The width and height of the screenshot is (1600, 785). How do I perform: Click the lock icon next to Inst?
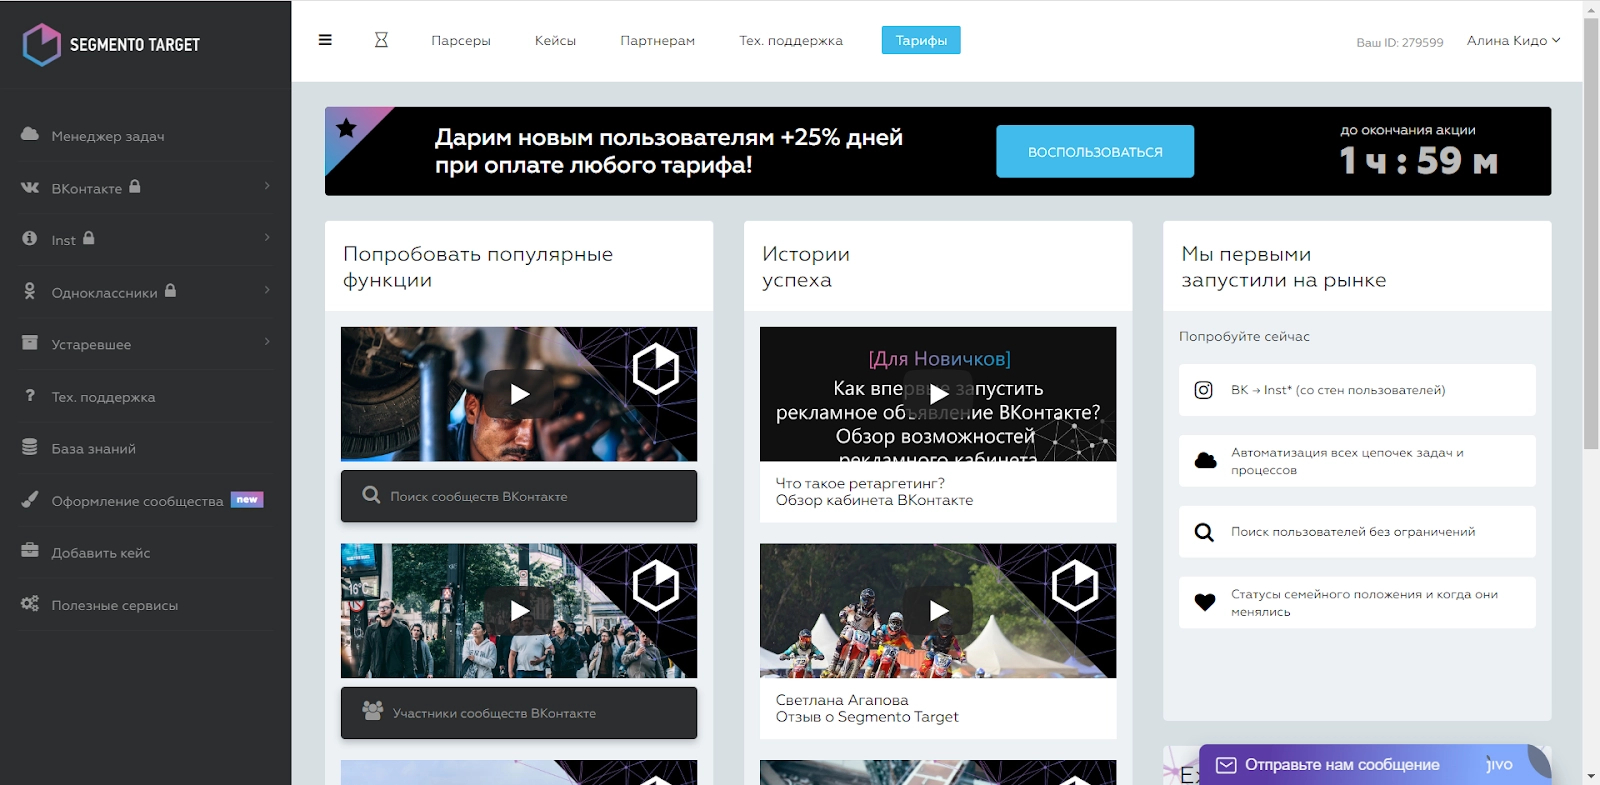pyautogui.click(x=89, y=238)
